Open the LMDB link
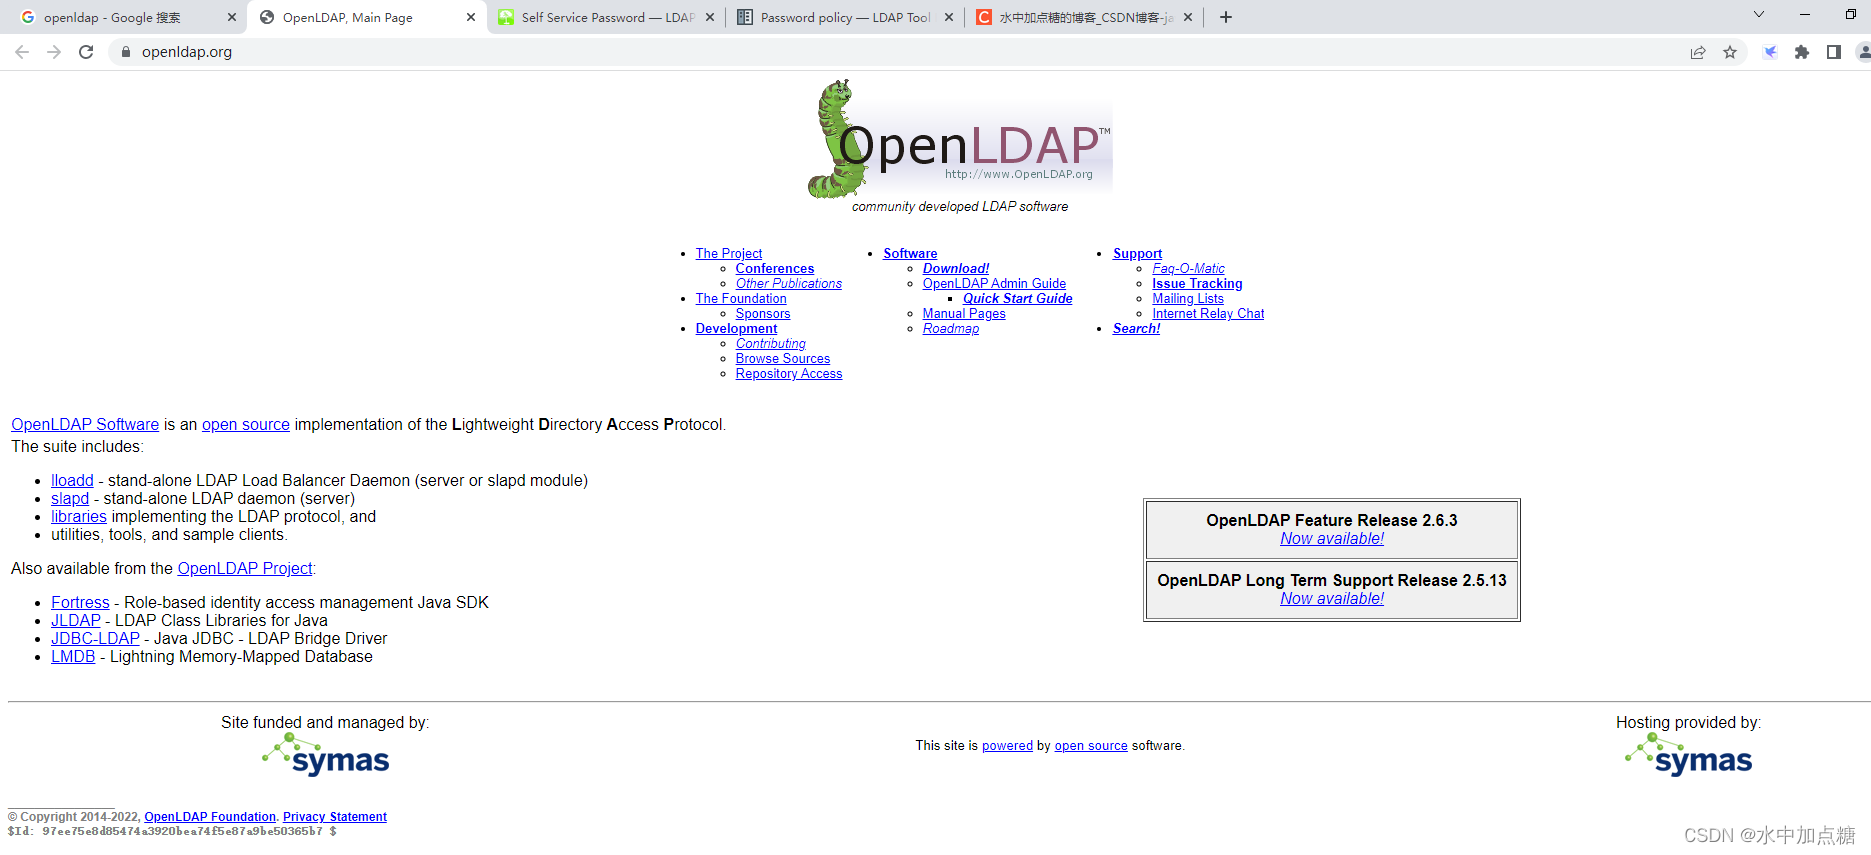This screenshot has width=1871, height=855. pyautogui.click(x=73, y=657)
